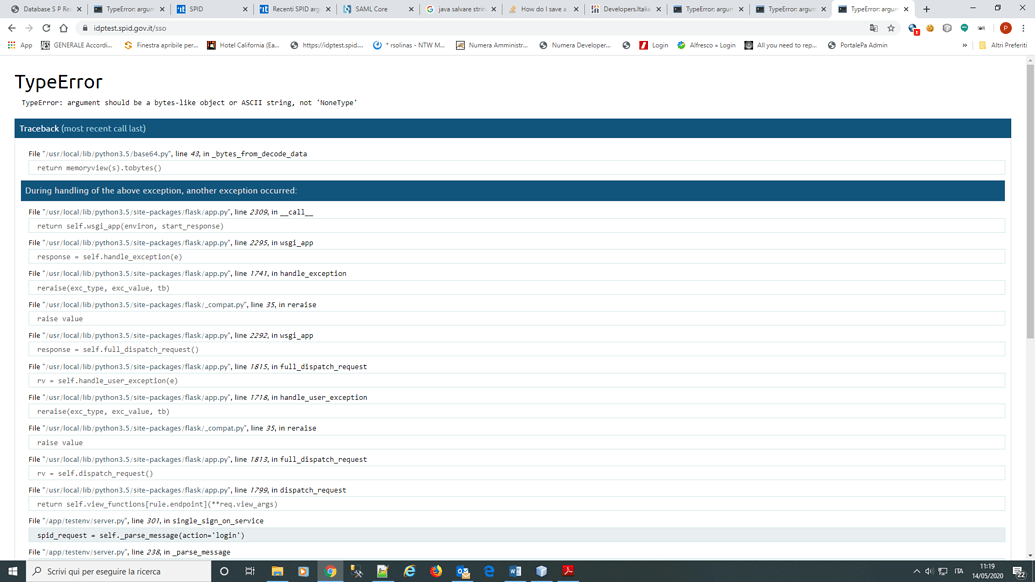Switch to the Recenti SPID tab

(294, 9)
